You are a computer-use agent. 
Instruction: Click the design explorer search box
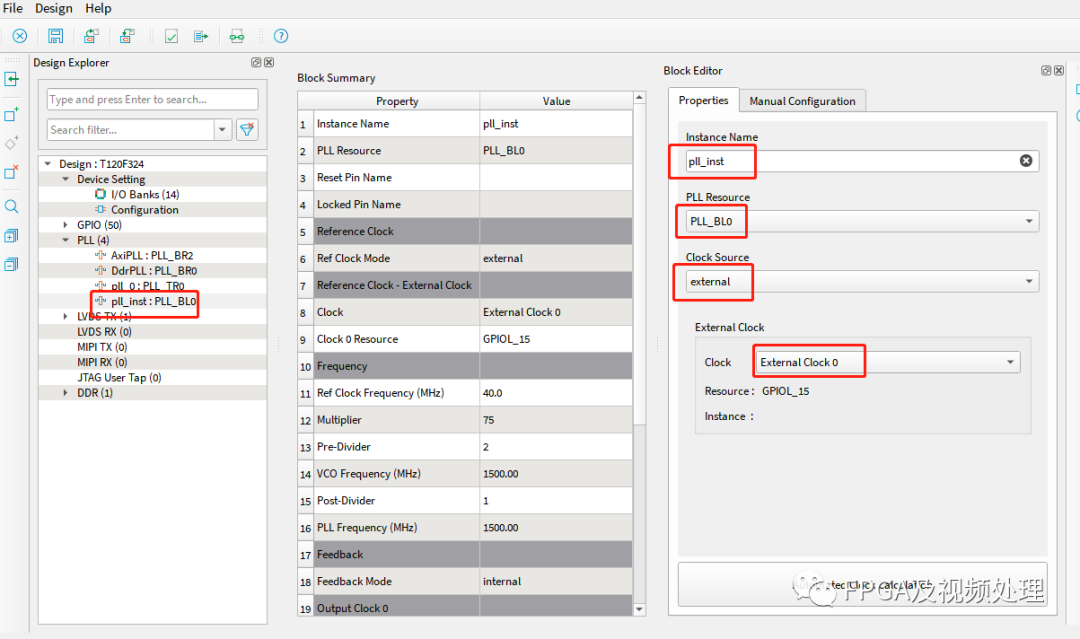pyautogui.click(x=152, y=99)
